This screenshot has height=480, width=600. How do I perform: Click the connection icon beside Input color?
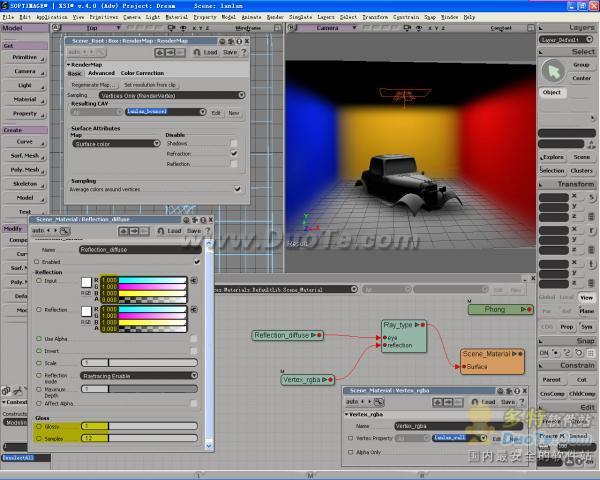tap(193, 283)
